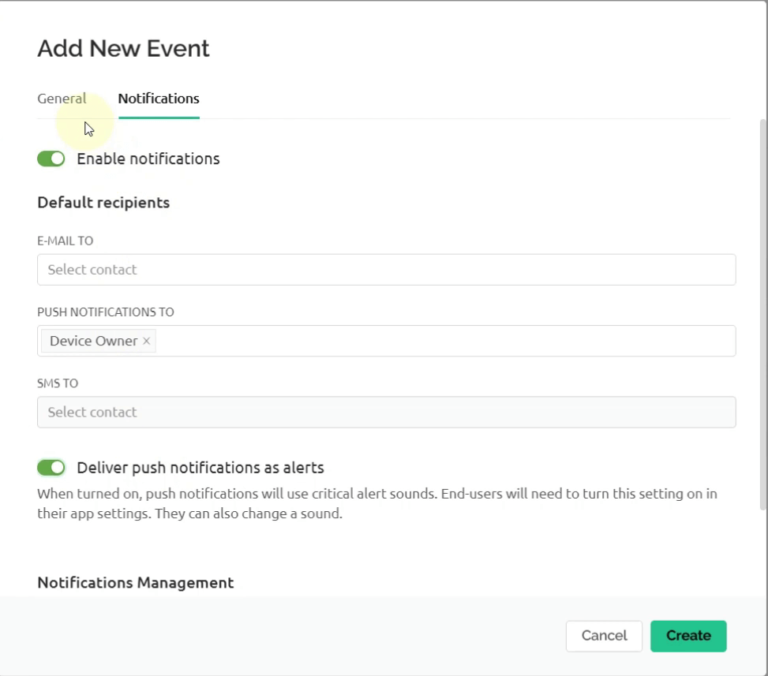This screenshot has width=768, height=676.
Task: Click the E-MAIL TO field label
Action: 65,241
